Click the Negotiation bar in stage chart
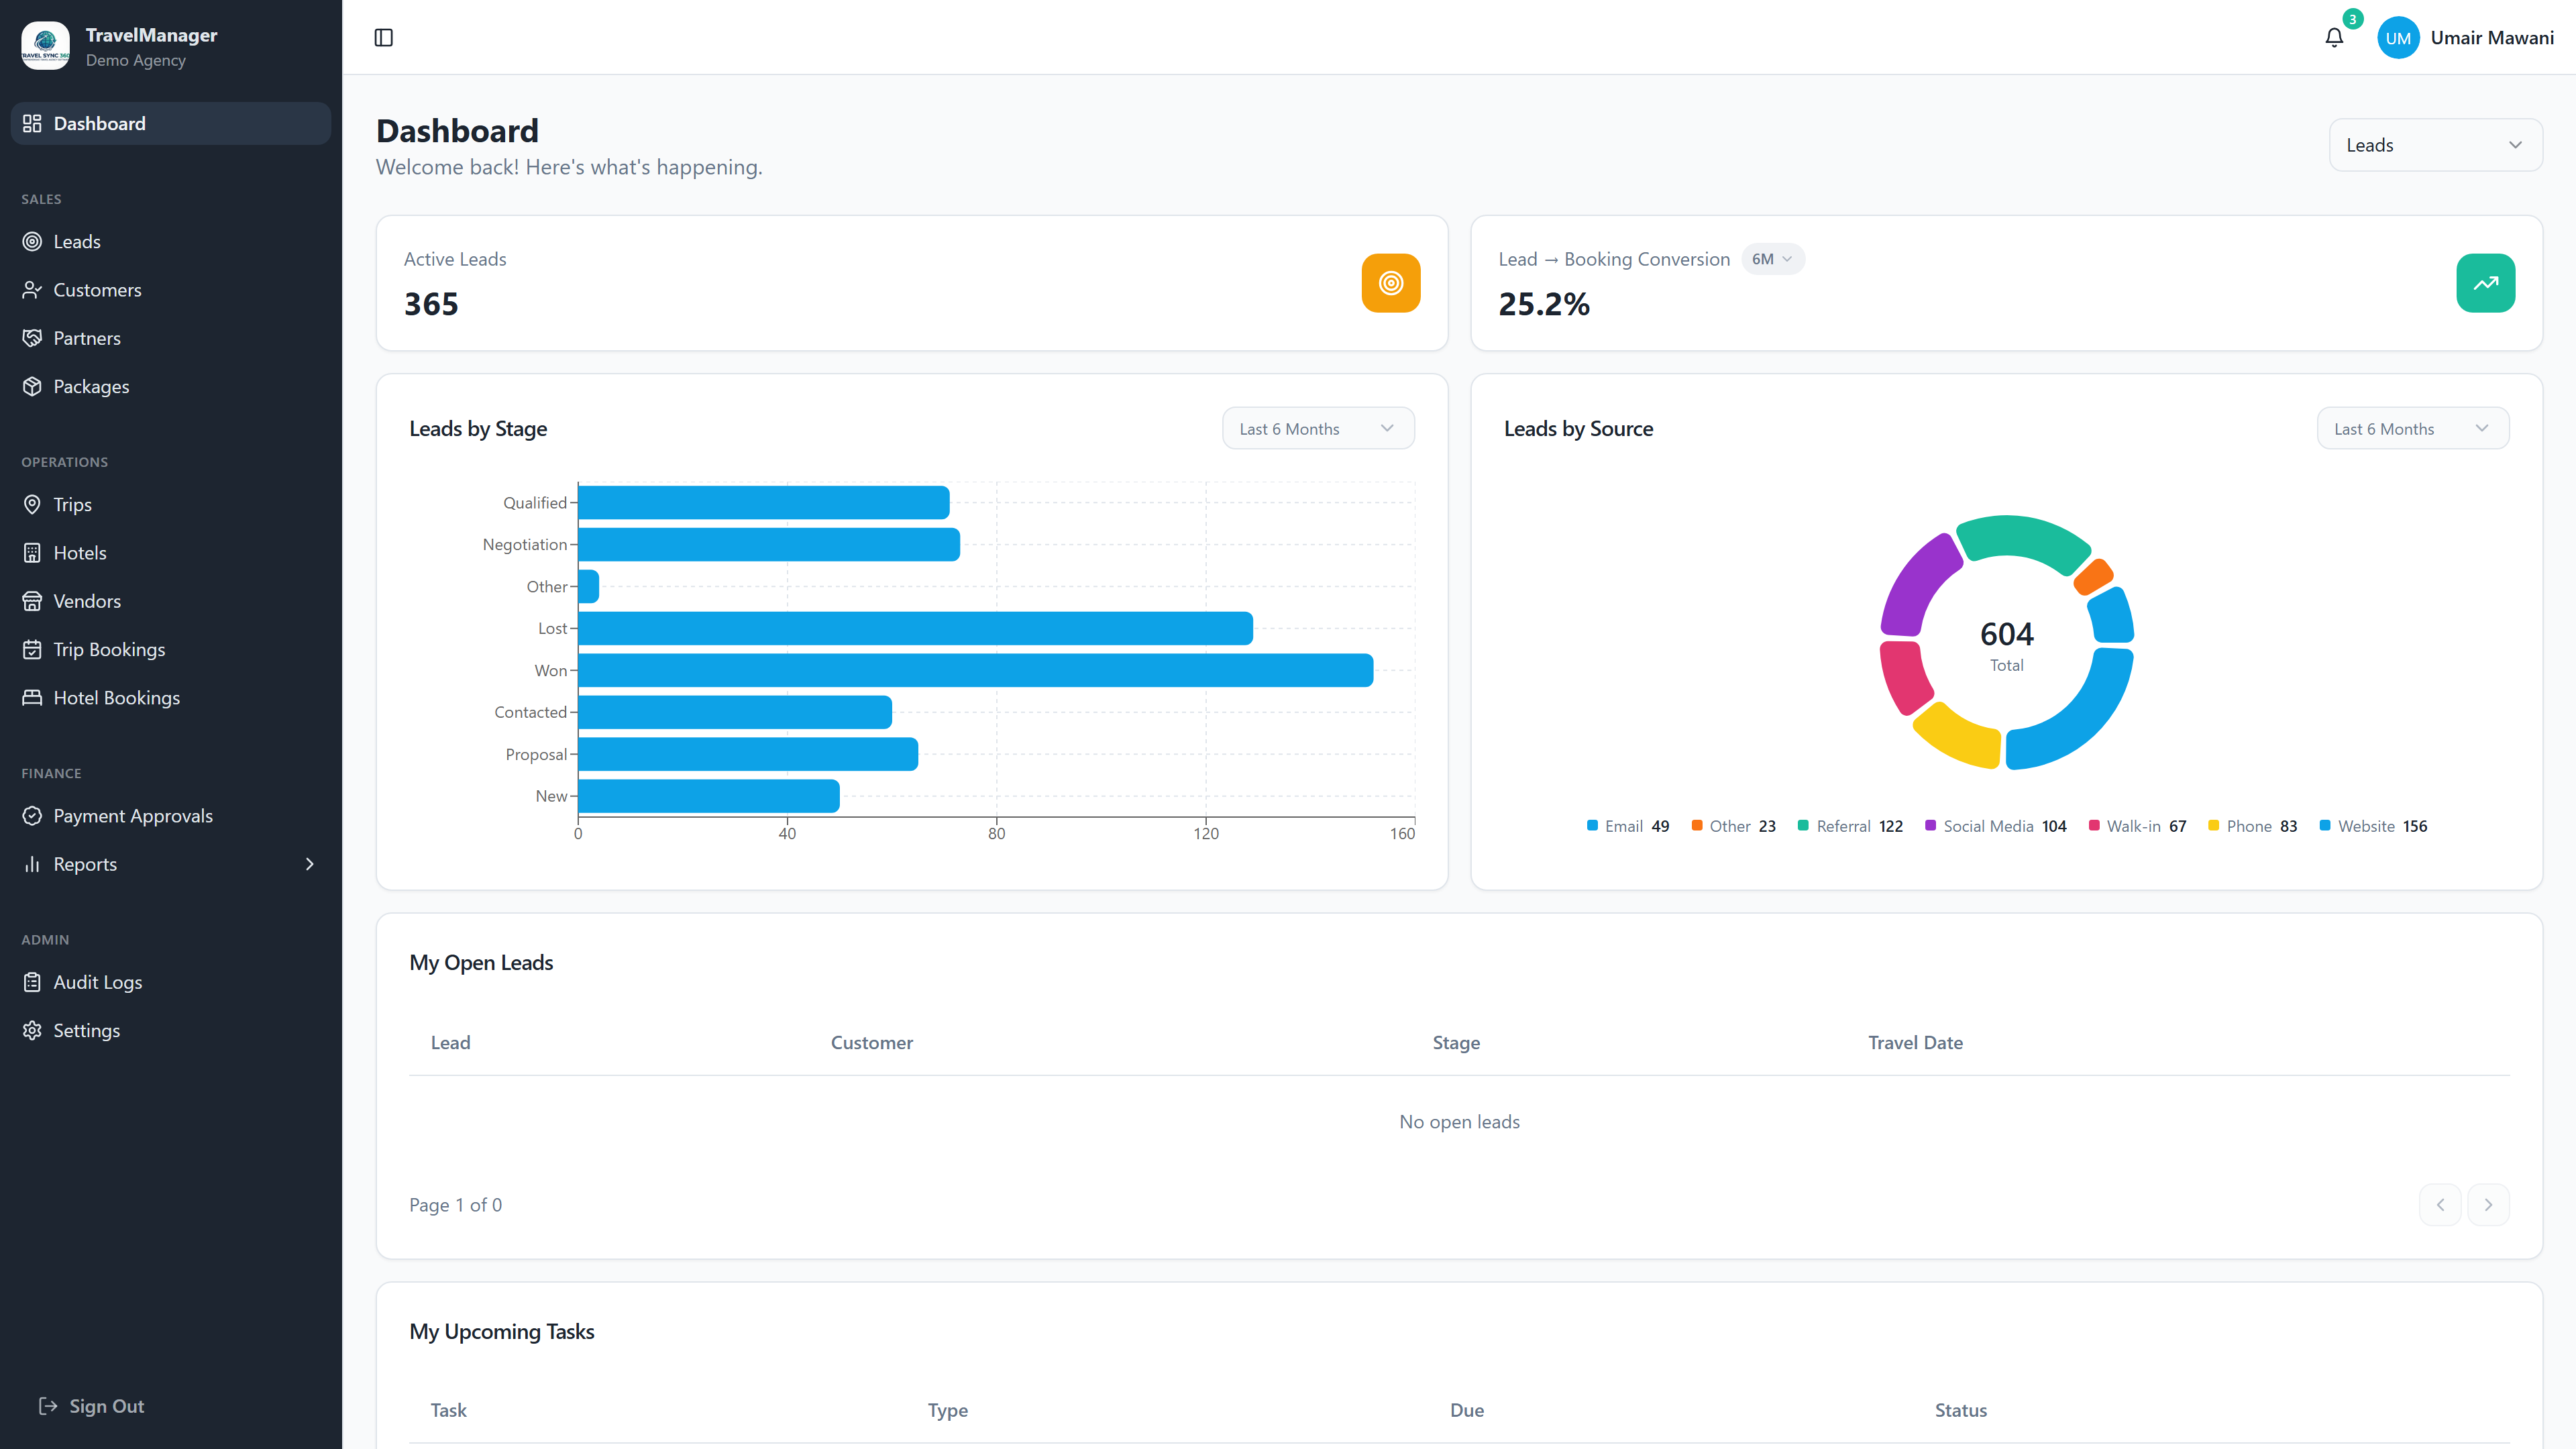This screenshot has width=2576, height=1449. coord(769,545)
